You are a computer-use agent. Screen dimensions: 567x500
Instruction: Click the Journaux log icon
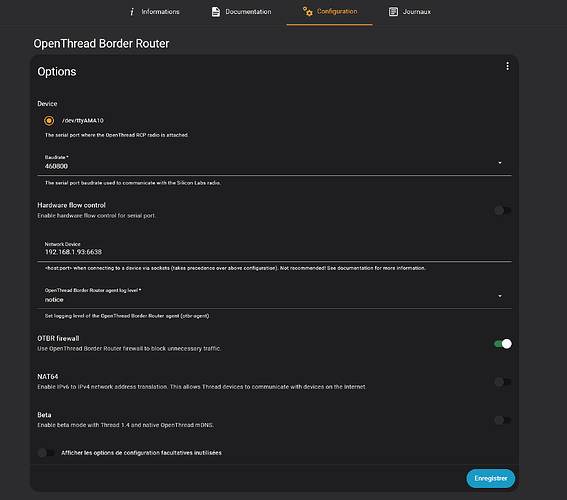pos(393,12)
